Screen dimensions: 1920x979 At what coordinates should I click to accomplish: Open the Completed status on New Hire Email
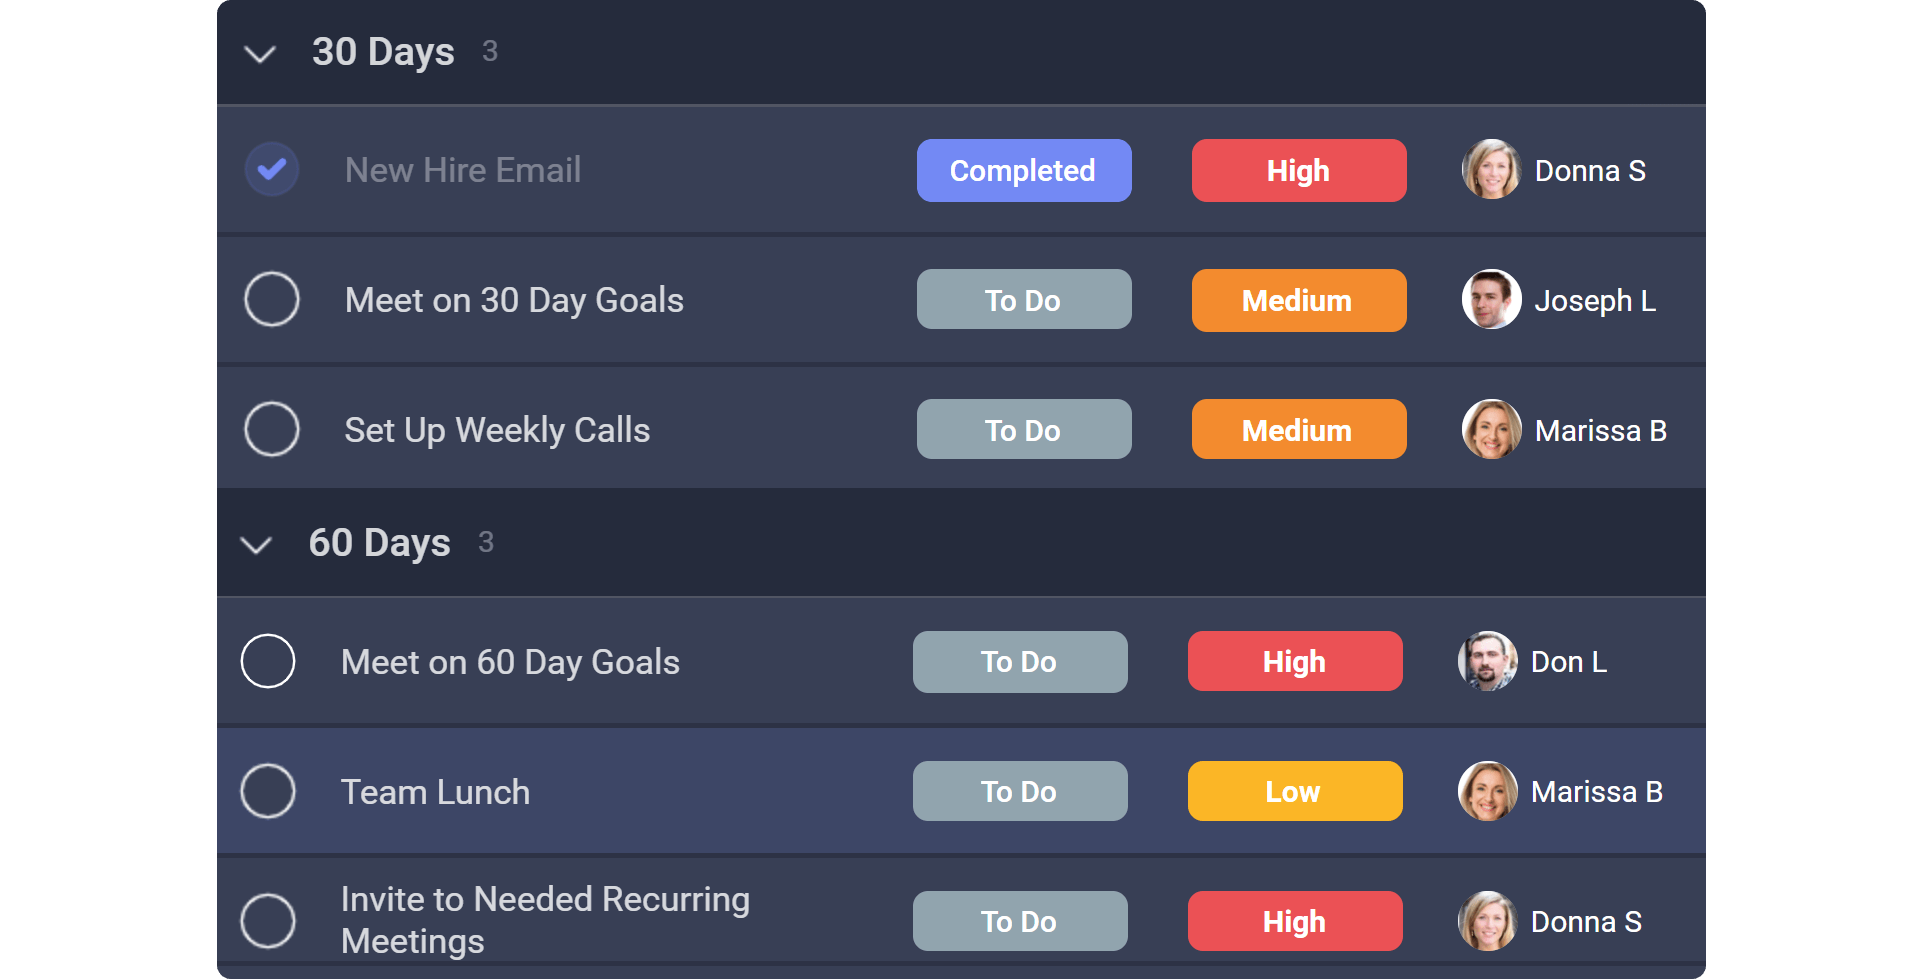pos(1023,170)
